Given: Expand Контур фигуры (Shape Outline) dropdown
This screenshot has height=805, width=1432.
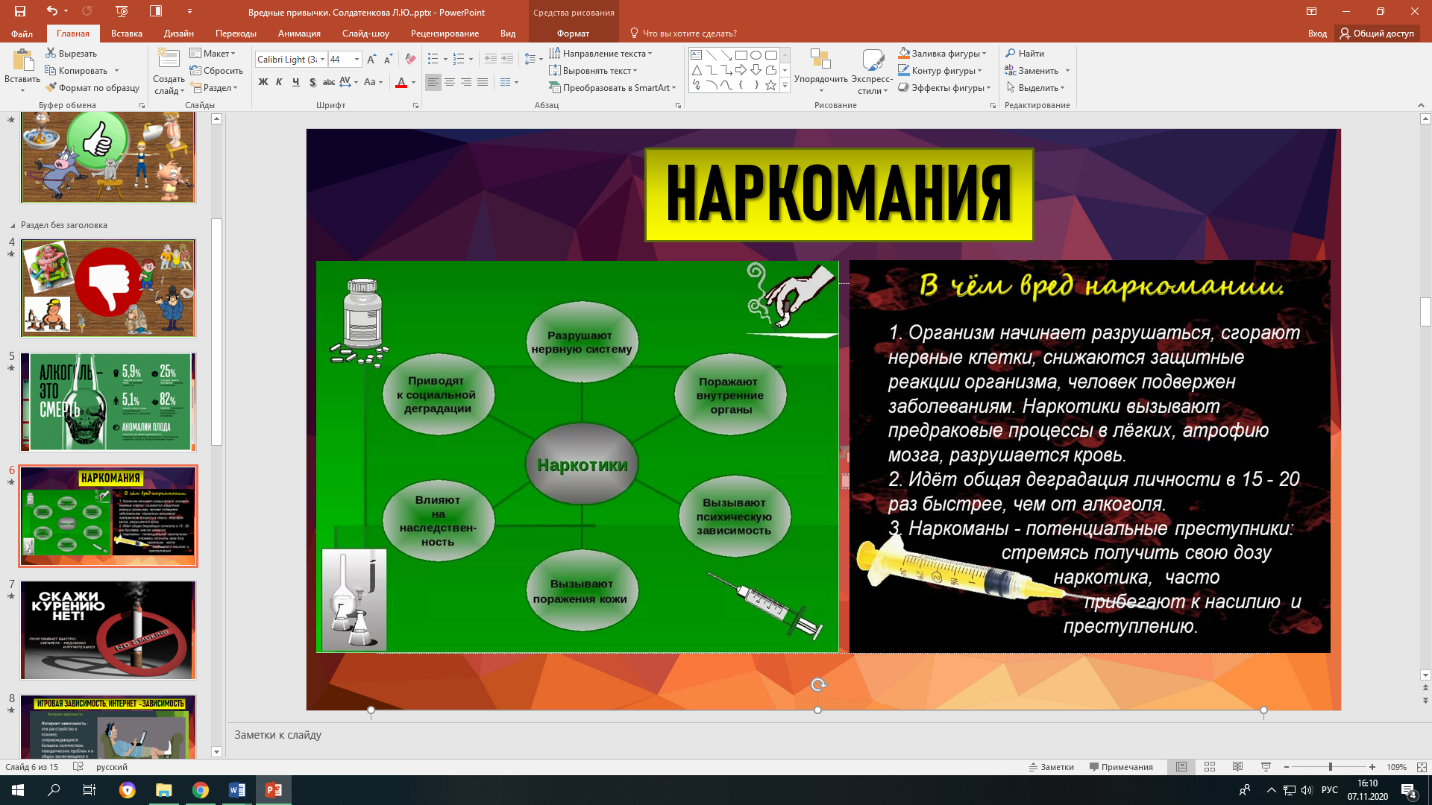Looking at the screenshot, I should (942, 70).
